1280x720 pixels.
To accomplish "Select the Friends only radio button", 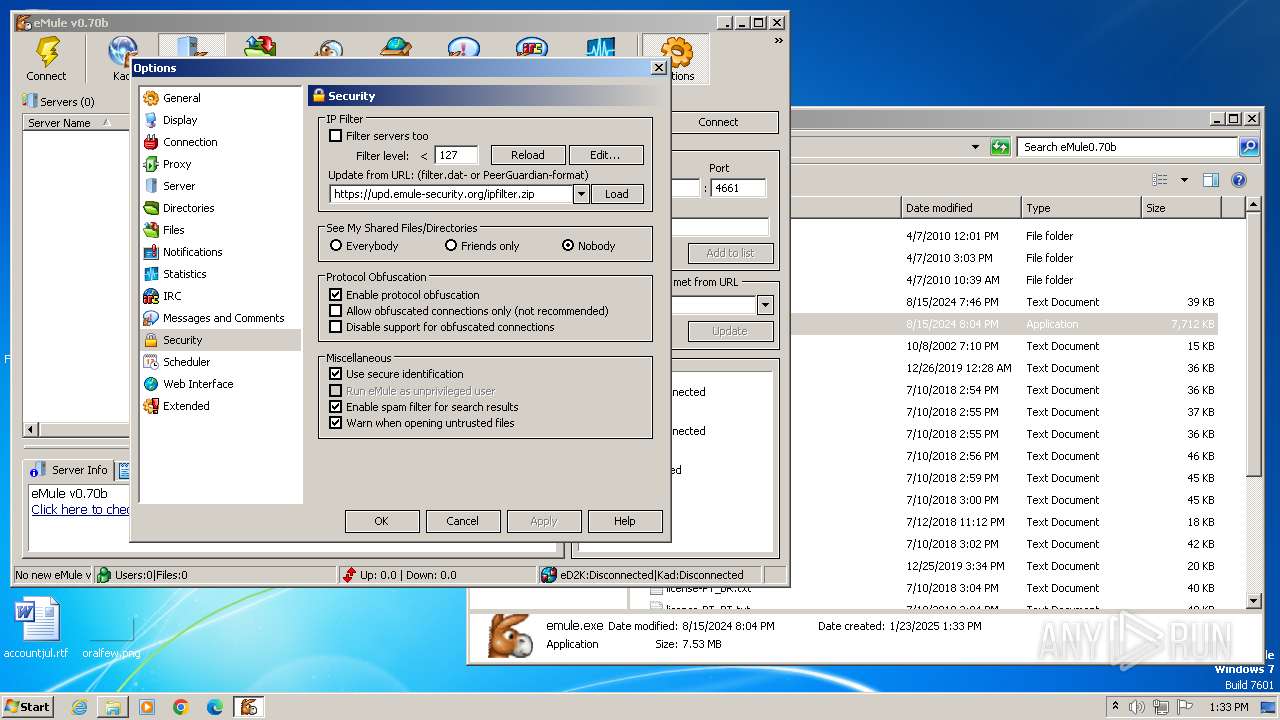I will pyautogui.click(x=451, y=245).
